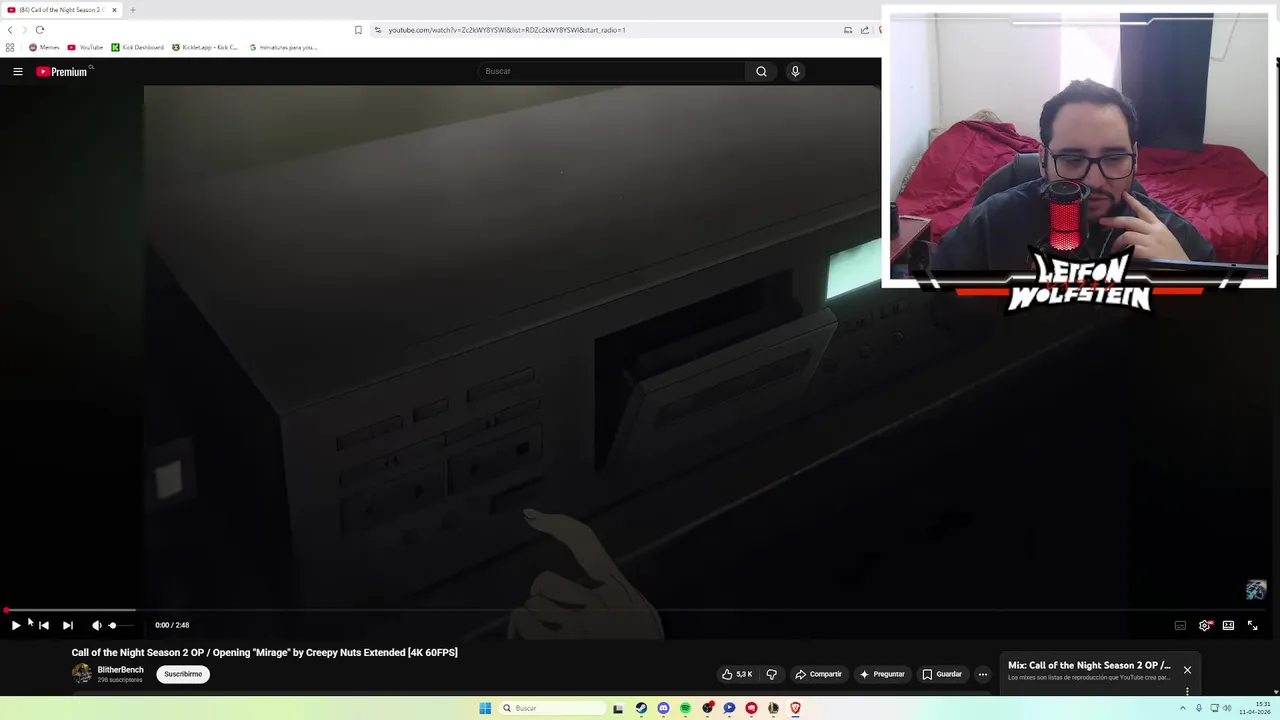Like the video with 5,3 K likes
The height and width of the screenshot is (720, 1280).
point(737,674)
